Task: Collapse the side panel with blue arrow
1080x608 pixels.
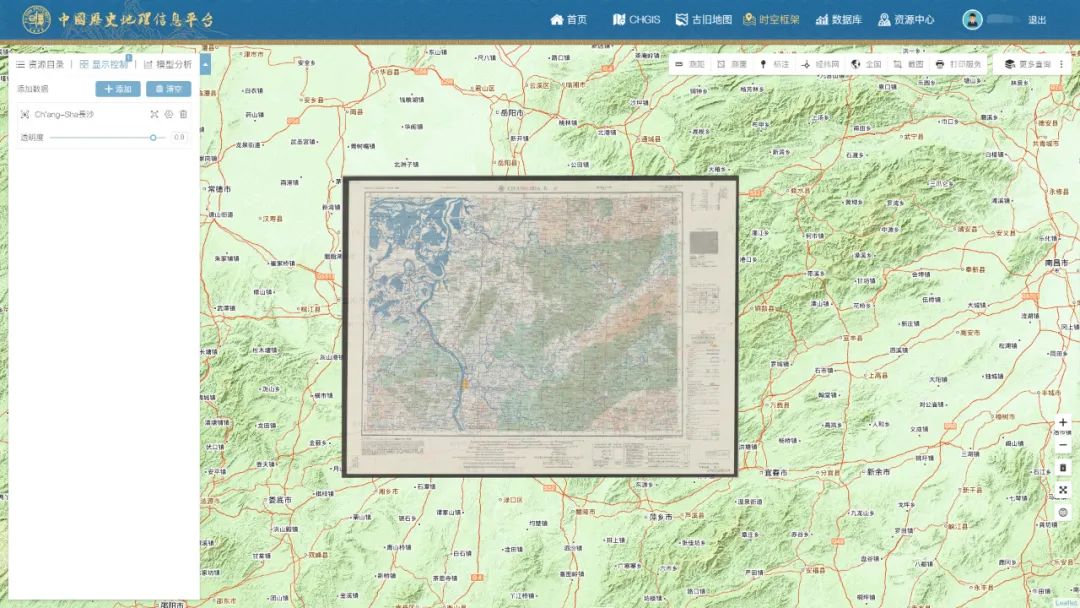Action: tap(205, 64)
